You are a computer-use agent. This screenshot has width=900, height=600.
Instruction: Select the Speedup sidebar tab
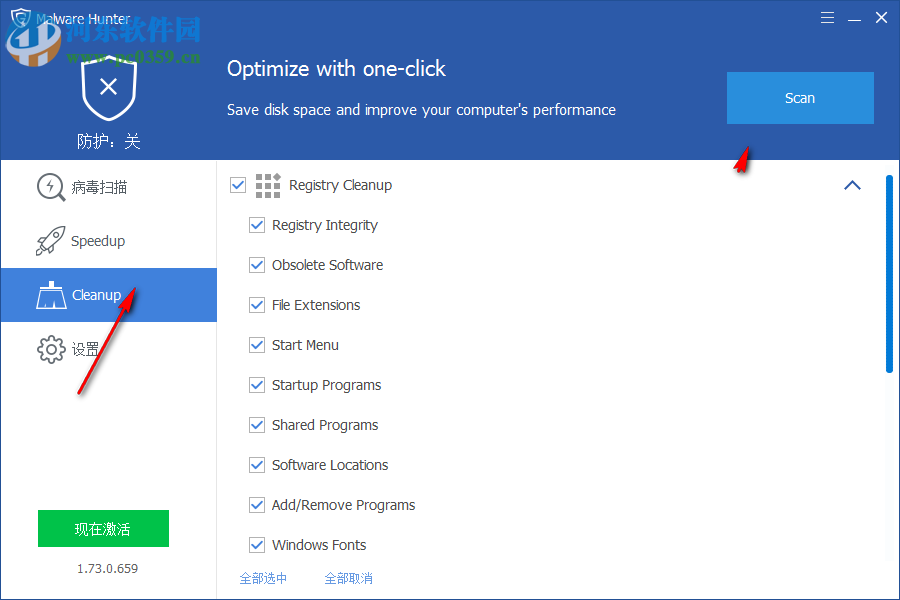coord(100,240)
